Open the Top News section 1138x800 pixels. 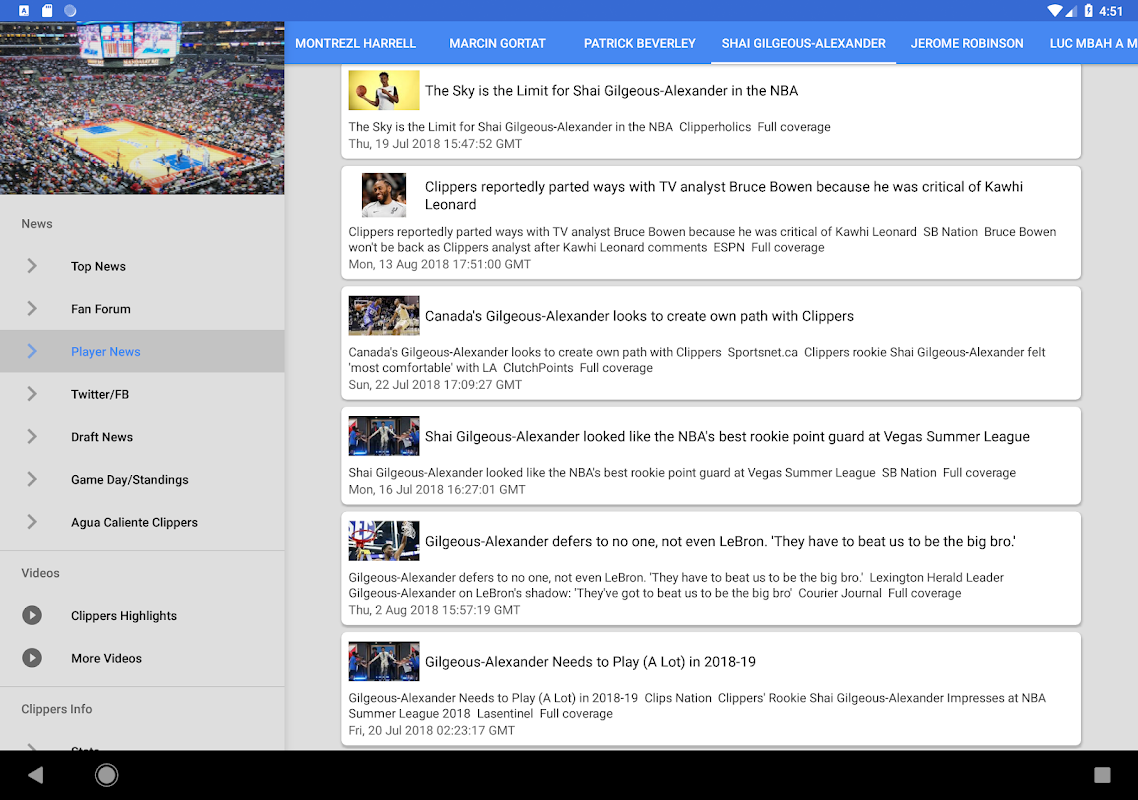[x=142, y=266]
